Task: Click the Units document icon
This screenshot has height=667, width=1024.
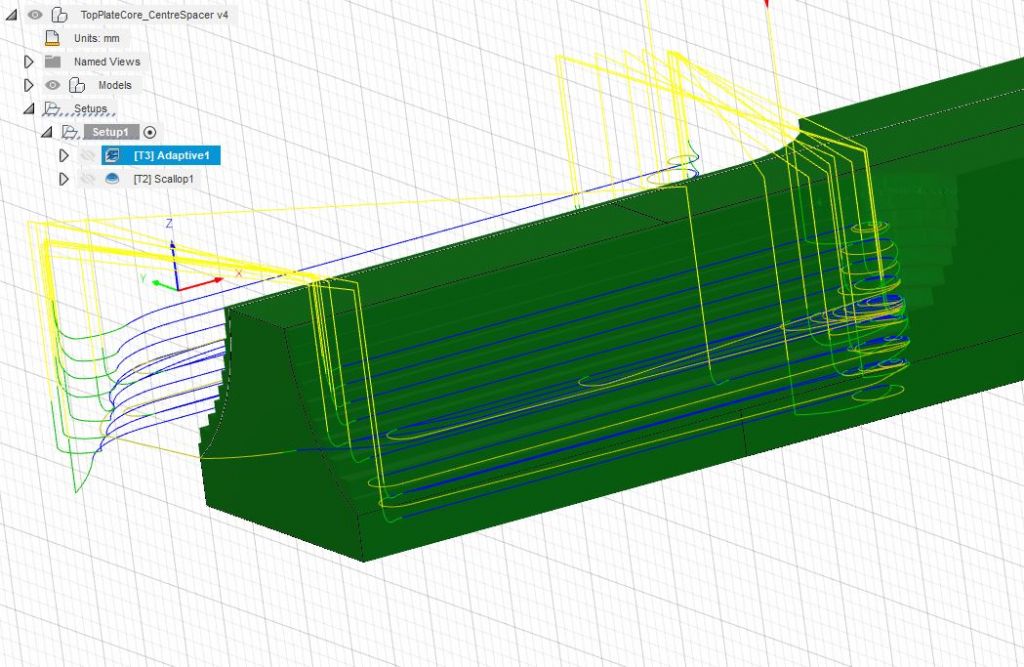Action: pos(52,38)
